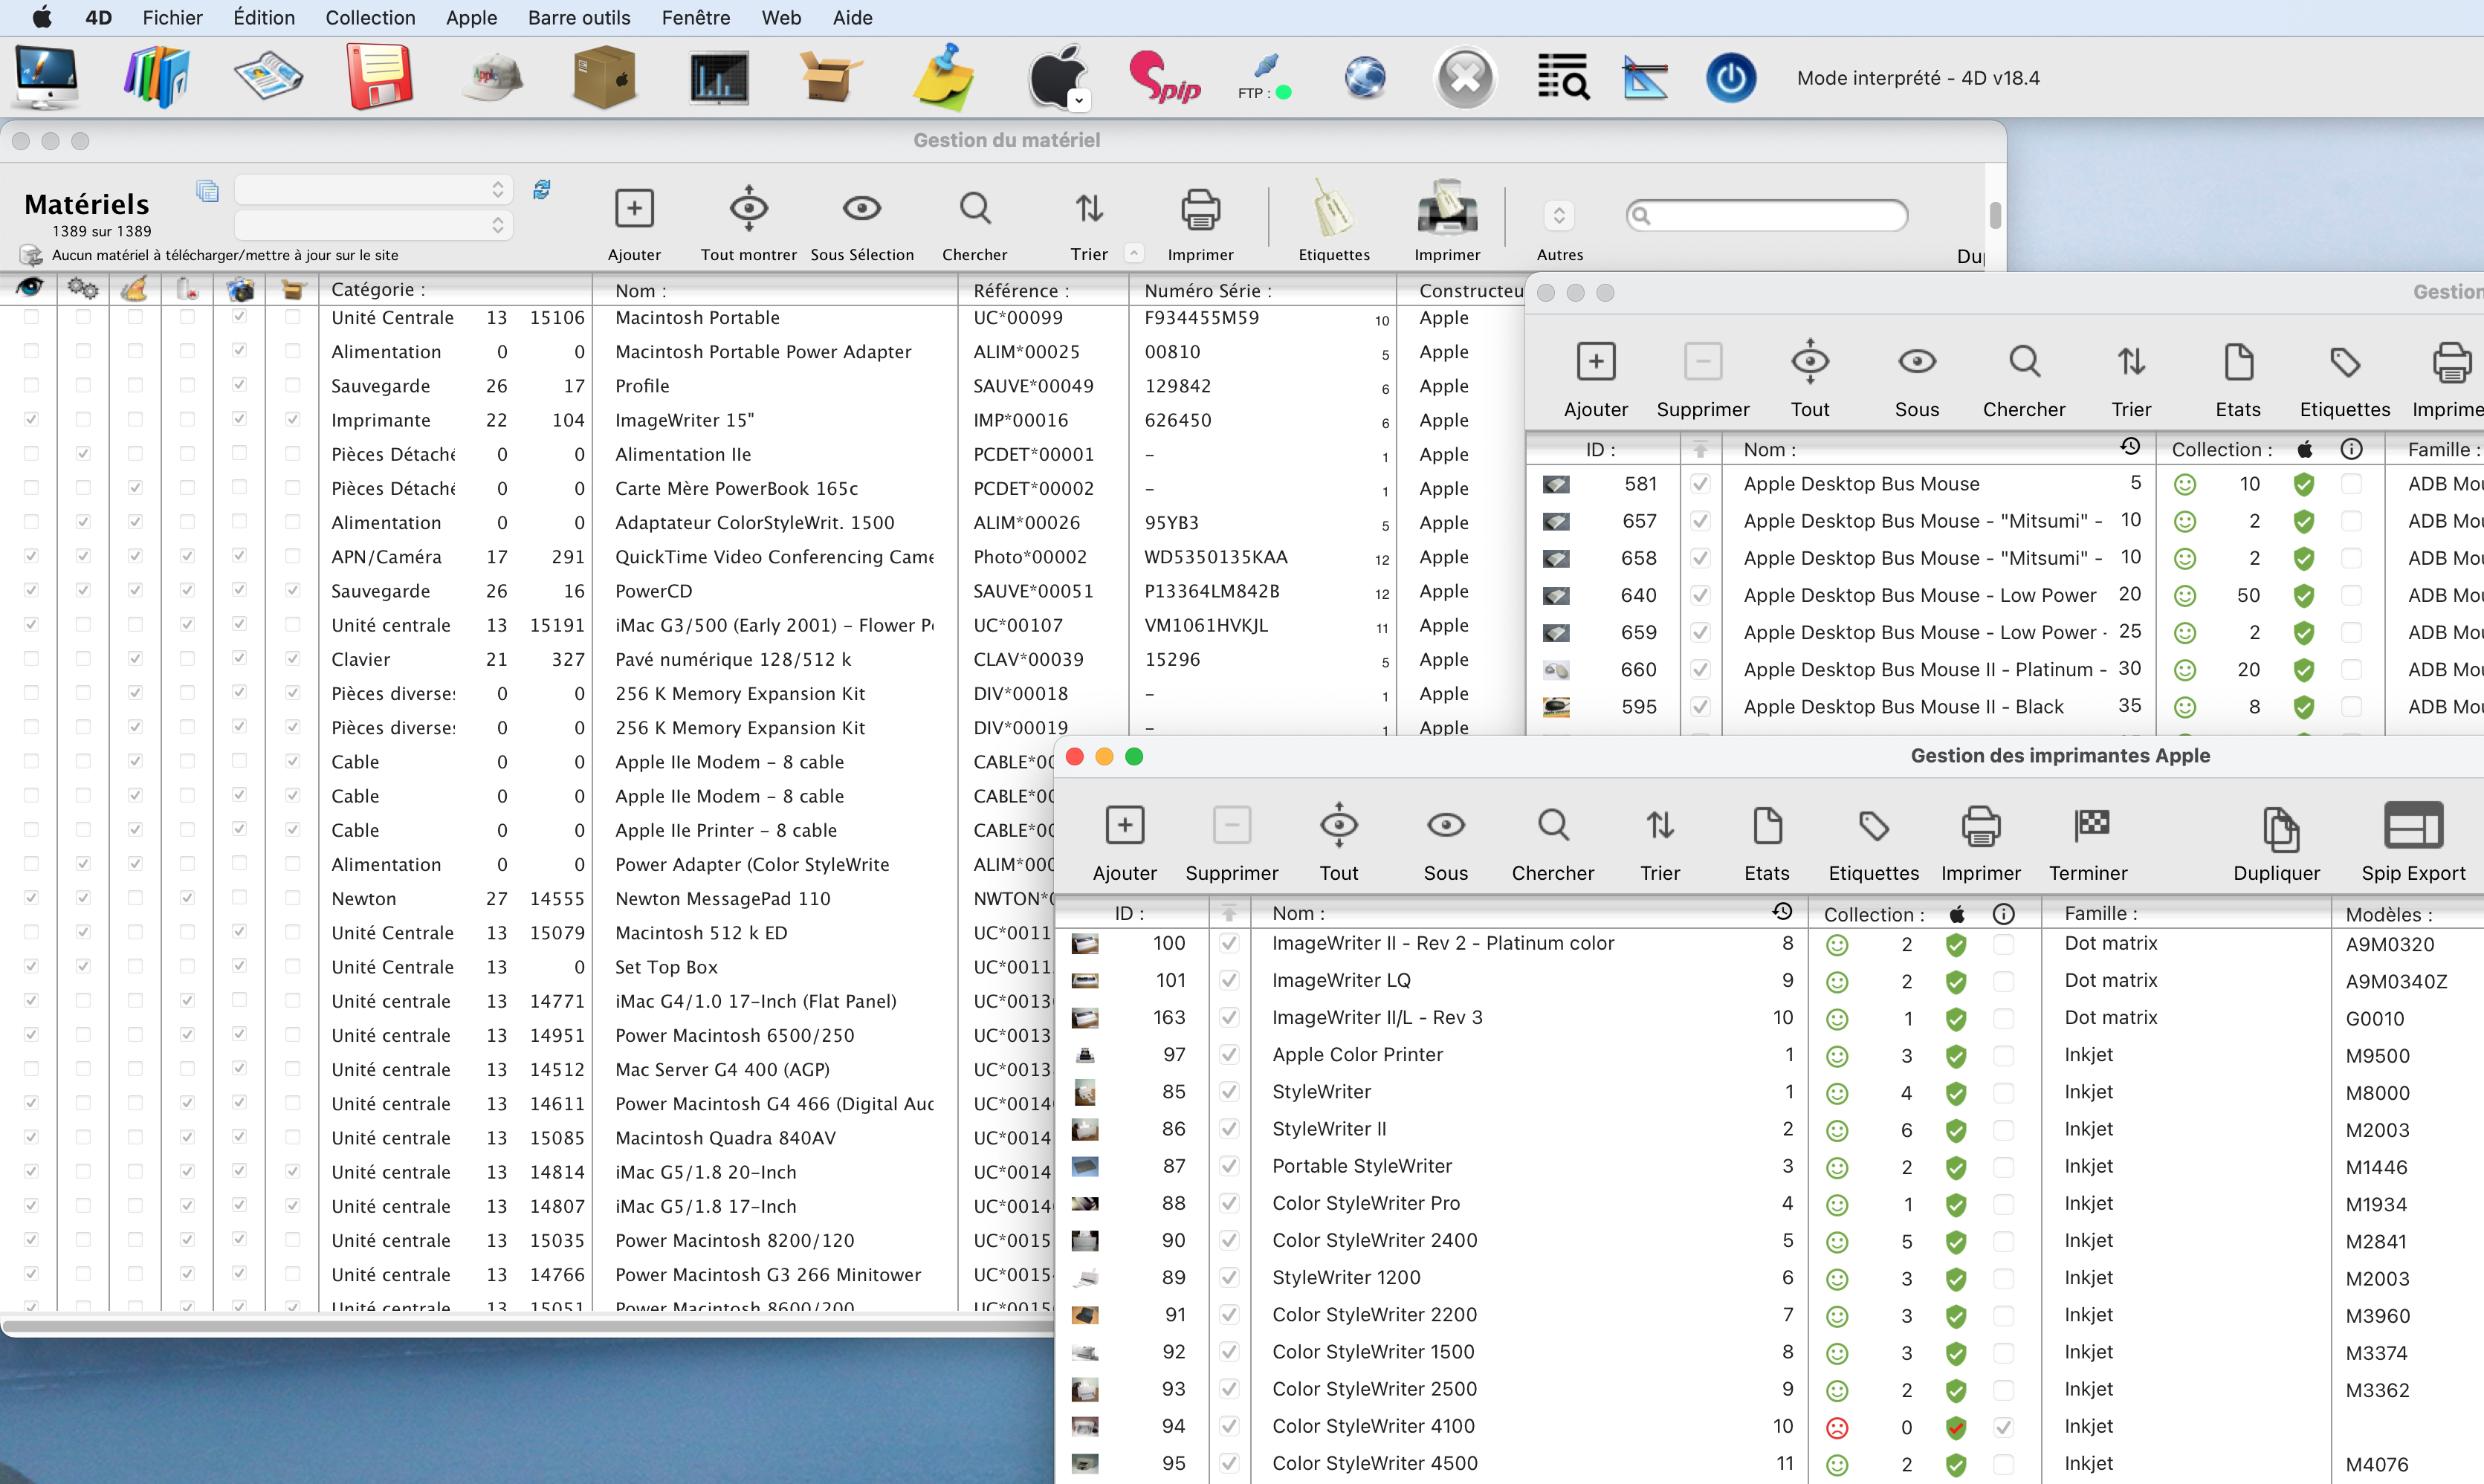Toggle first checkbox of ImageWriter 15" row

coord(31,419)
